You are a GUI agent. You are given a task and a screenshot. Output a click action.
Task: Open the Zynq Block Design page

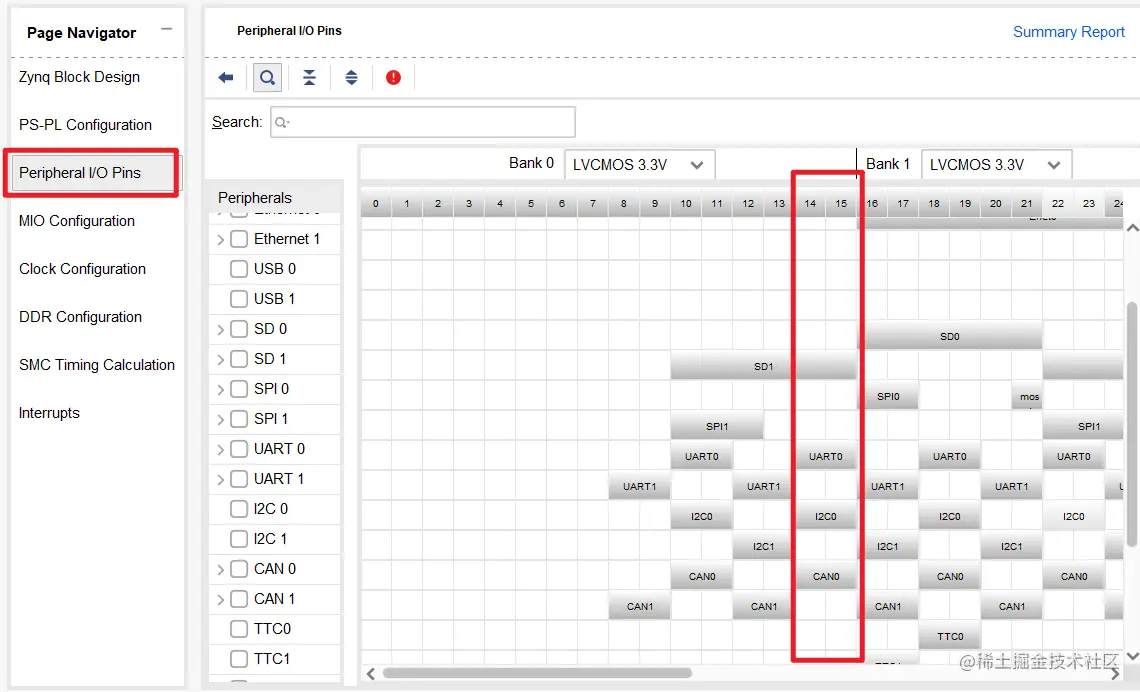coord(79,77)
